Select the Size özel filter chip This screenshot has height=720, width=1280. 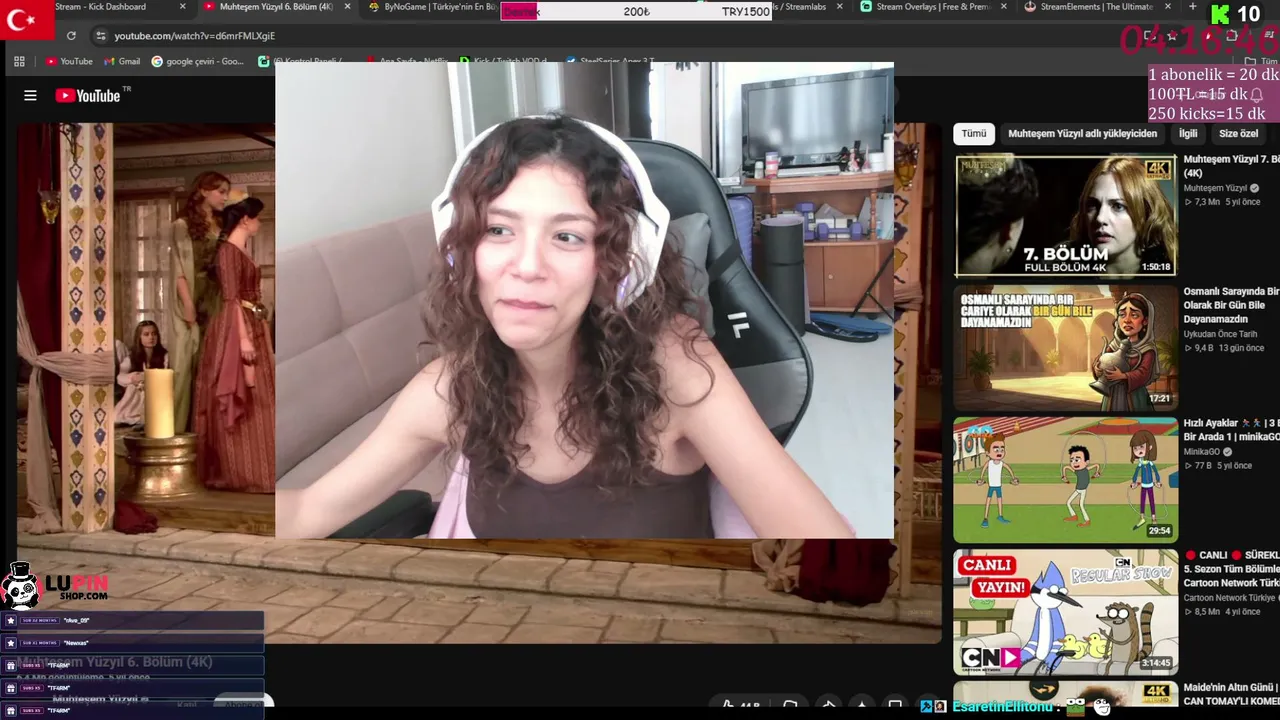click(1238, 133)
